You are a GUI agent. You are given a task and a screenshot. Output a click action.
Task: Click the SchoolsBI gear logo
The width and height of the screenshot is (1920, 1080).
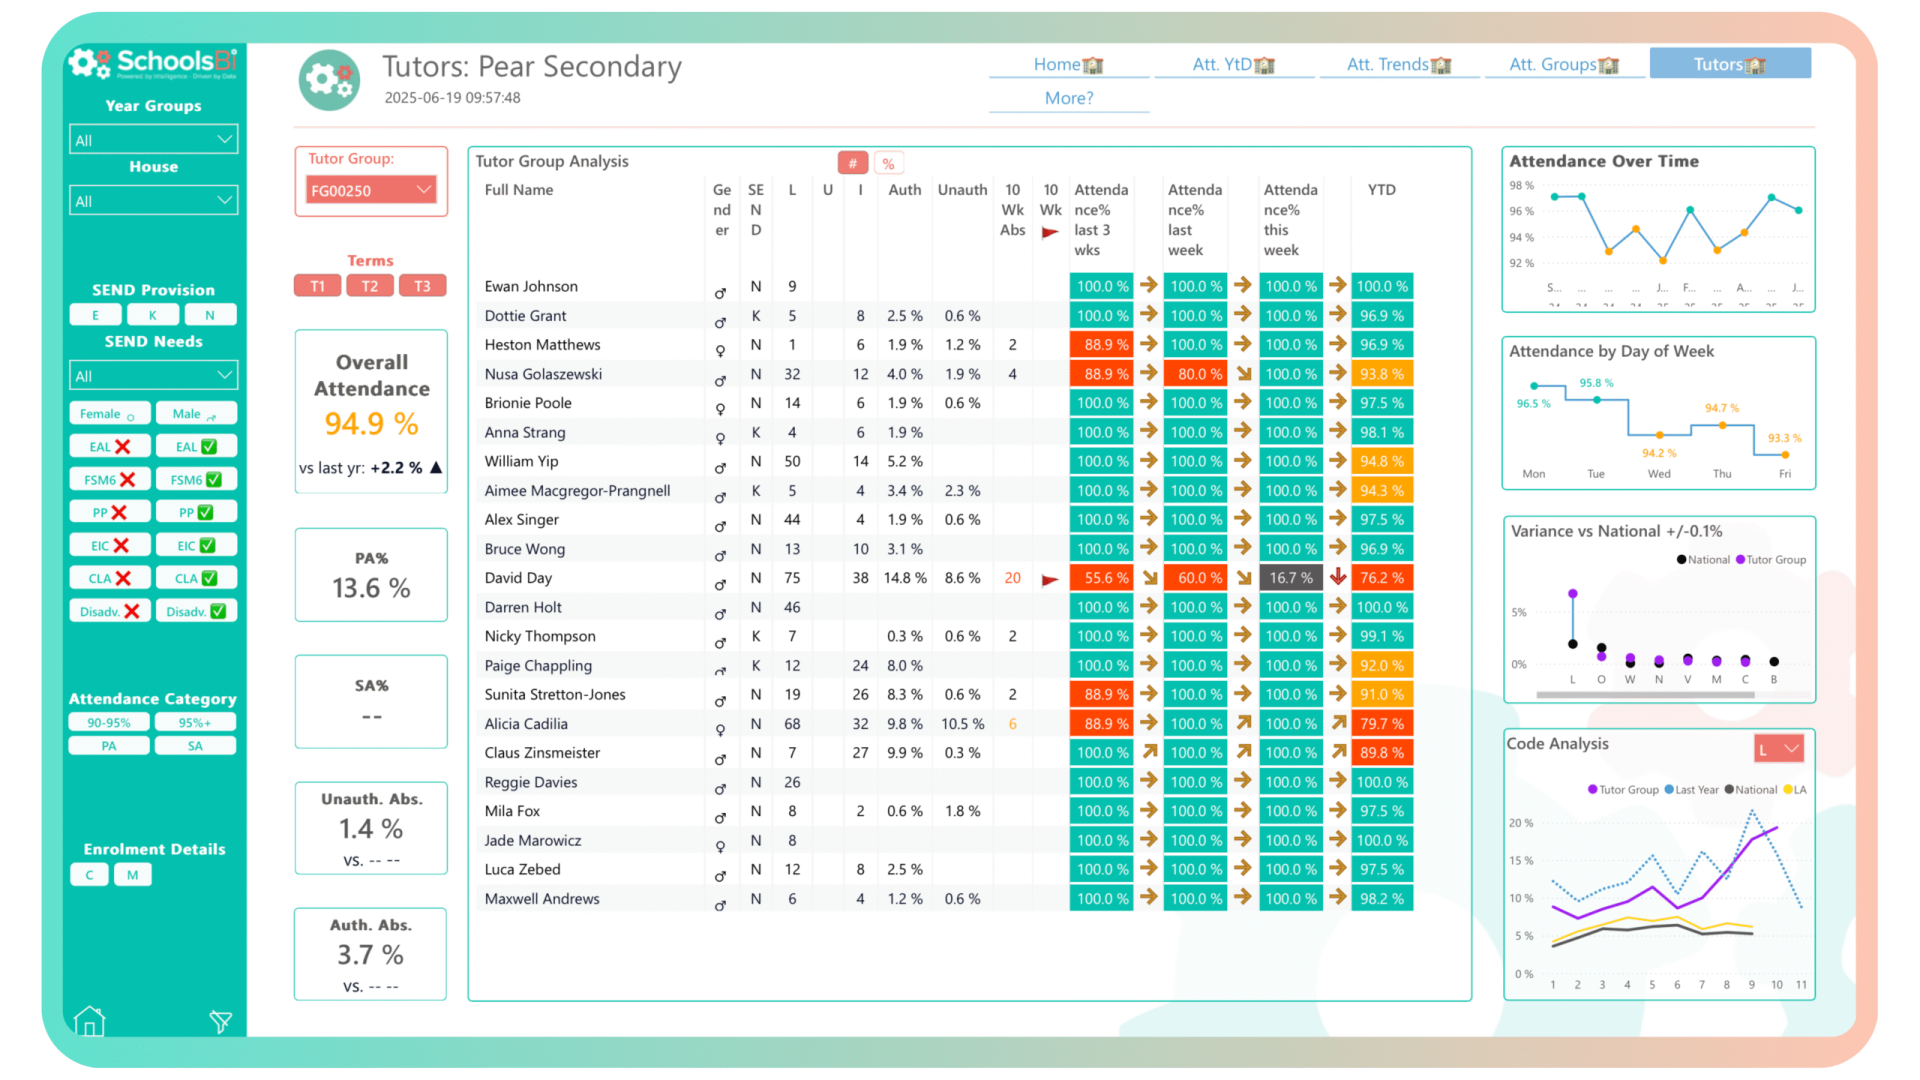coord(89,64)
